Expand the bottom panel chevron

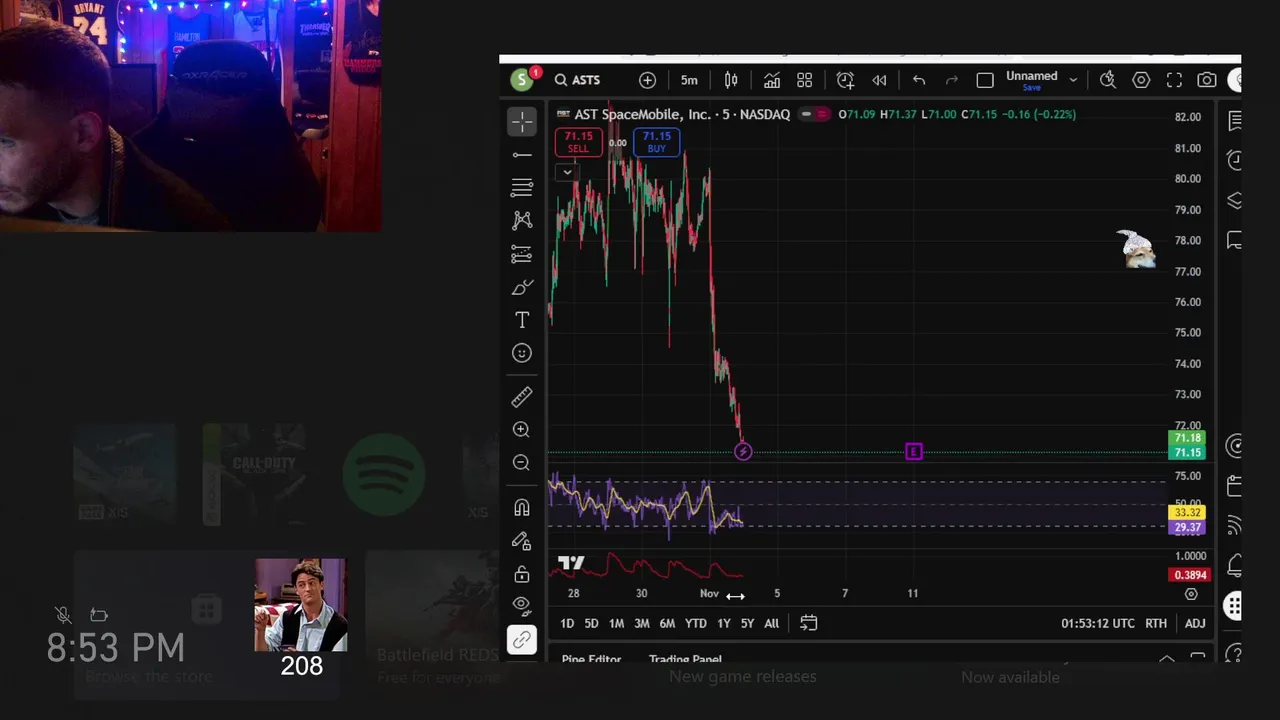click(1166, 659)
